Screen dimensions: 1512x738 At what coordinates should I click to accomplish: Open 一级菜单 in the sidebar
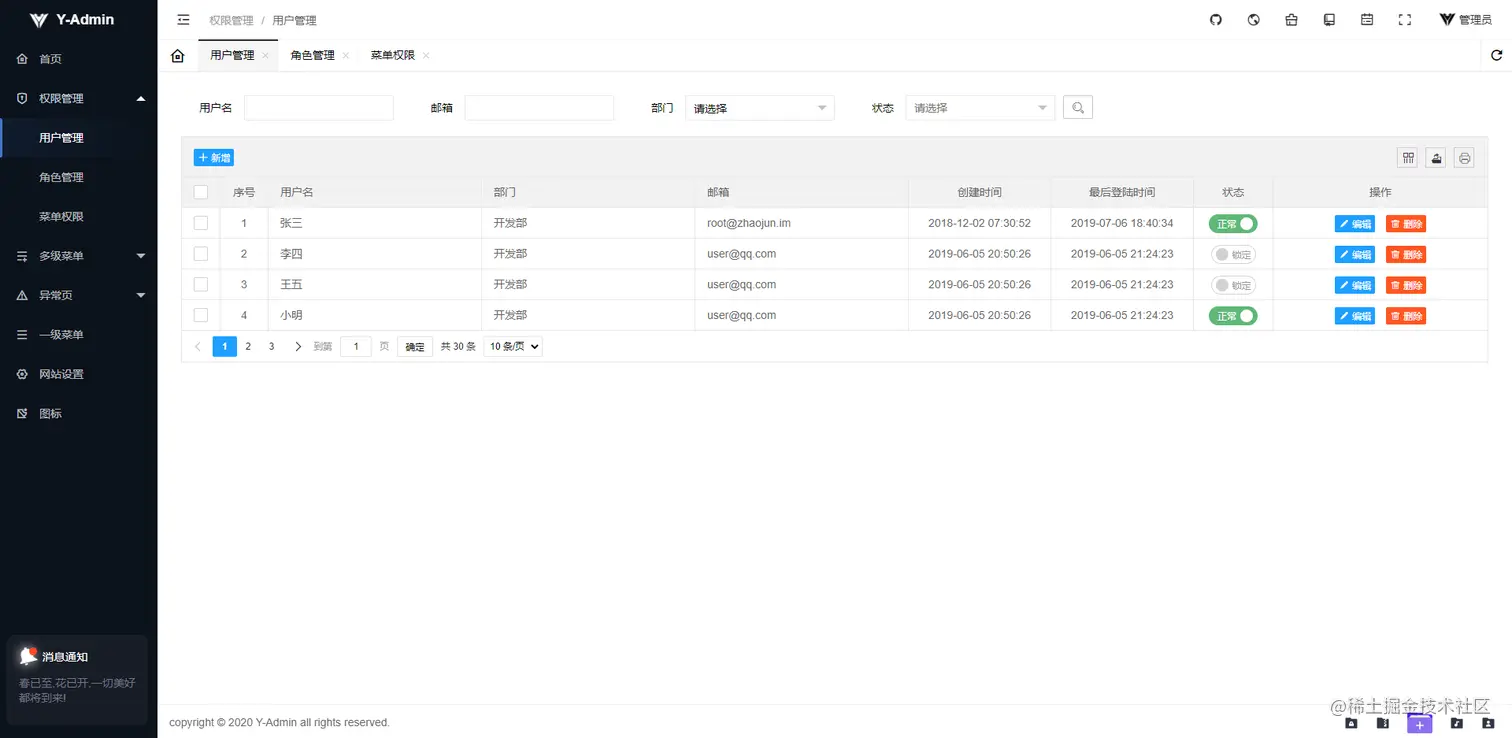79,335
